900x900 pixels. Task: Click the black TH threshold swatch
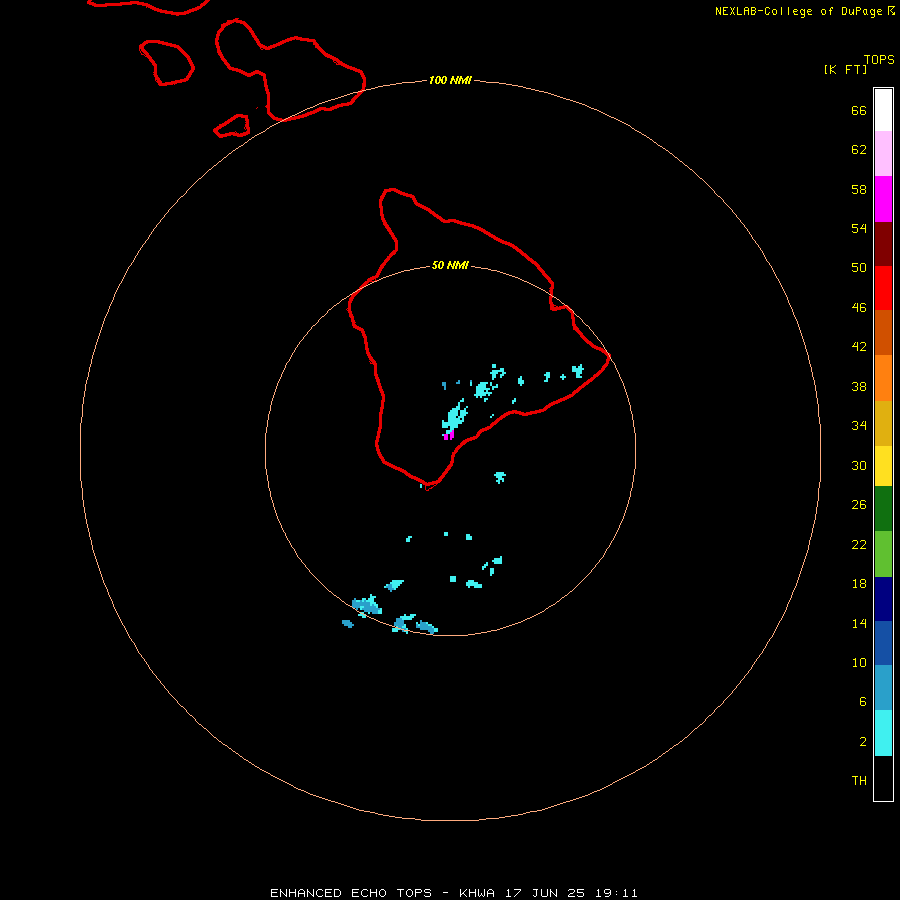click(883, 778)
